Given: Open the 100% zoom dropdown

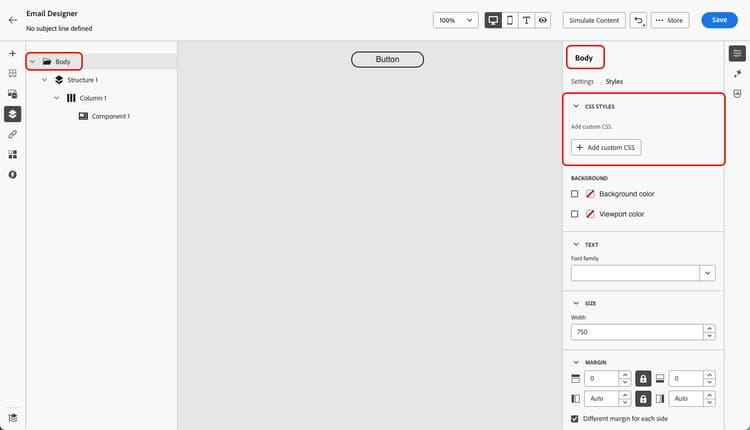Looking at the screenshot, I should 455,20.
